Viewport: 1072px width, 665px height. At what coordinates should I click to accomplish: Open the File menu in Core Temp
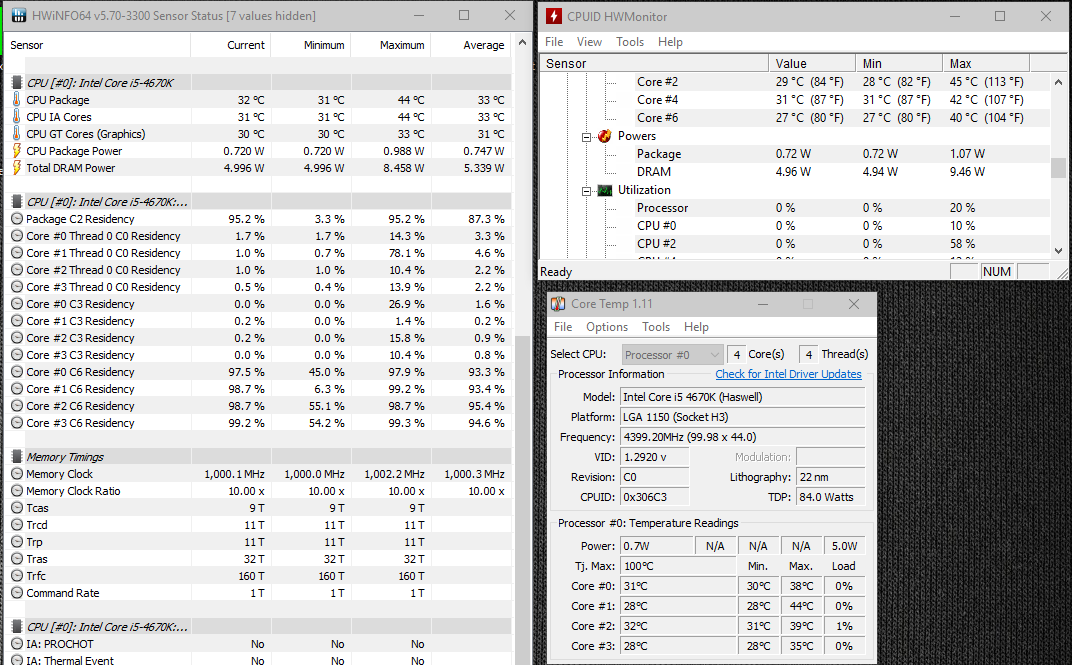pos(563,327)
